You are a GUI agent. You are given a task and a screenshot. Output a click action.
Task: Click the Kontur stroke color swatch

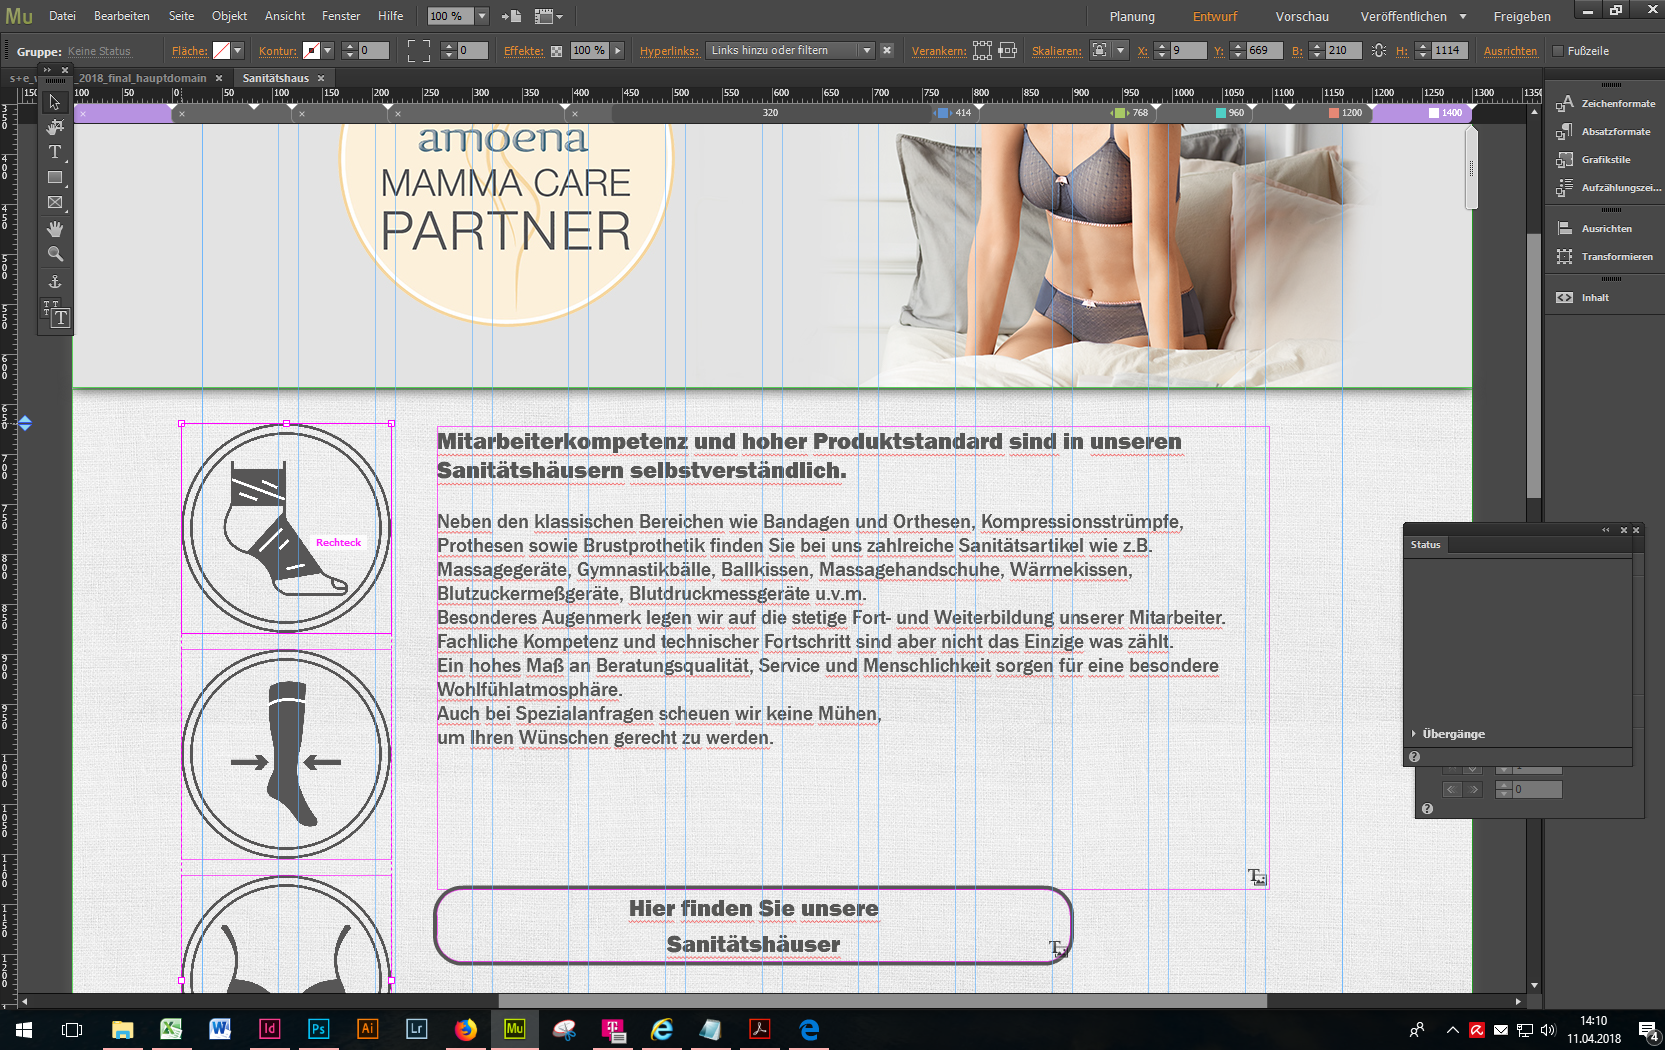click(x=311, y=50)
